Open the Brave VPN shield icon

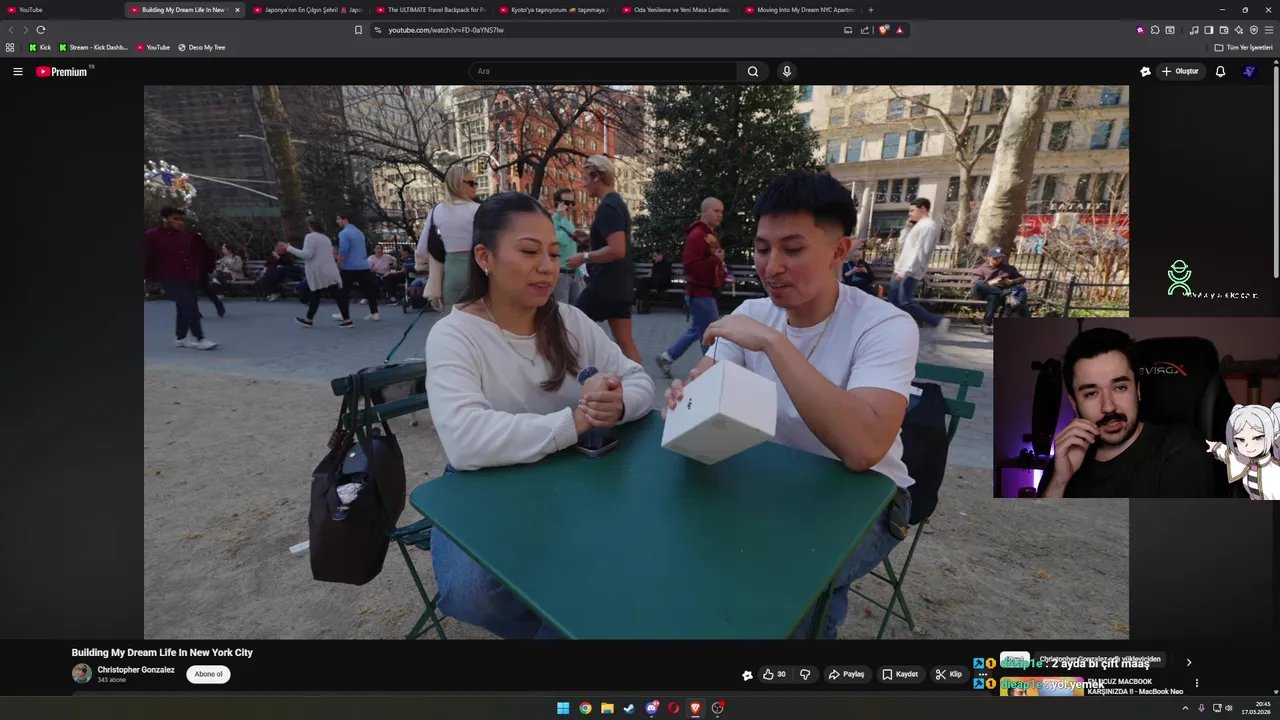tap(1253, 30)
